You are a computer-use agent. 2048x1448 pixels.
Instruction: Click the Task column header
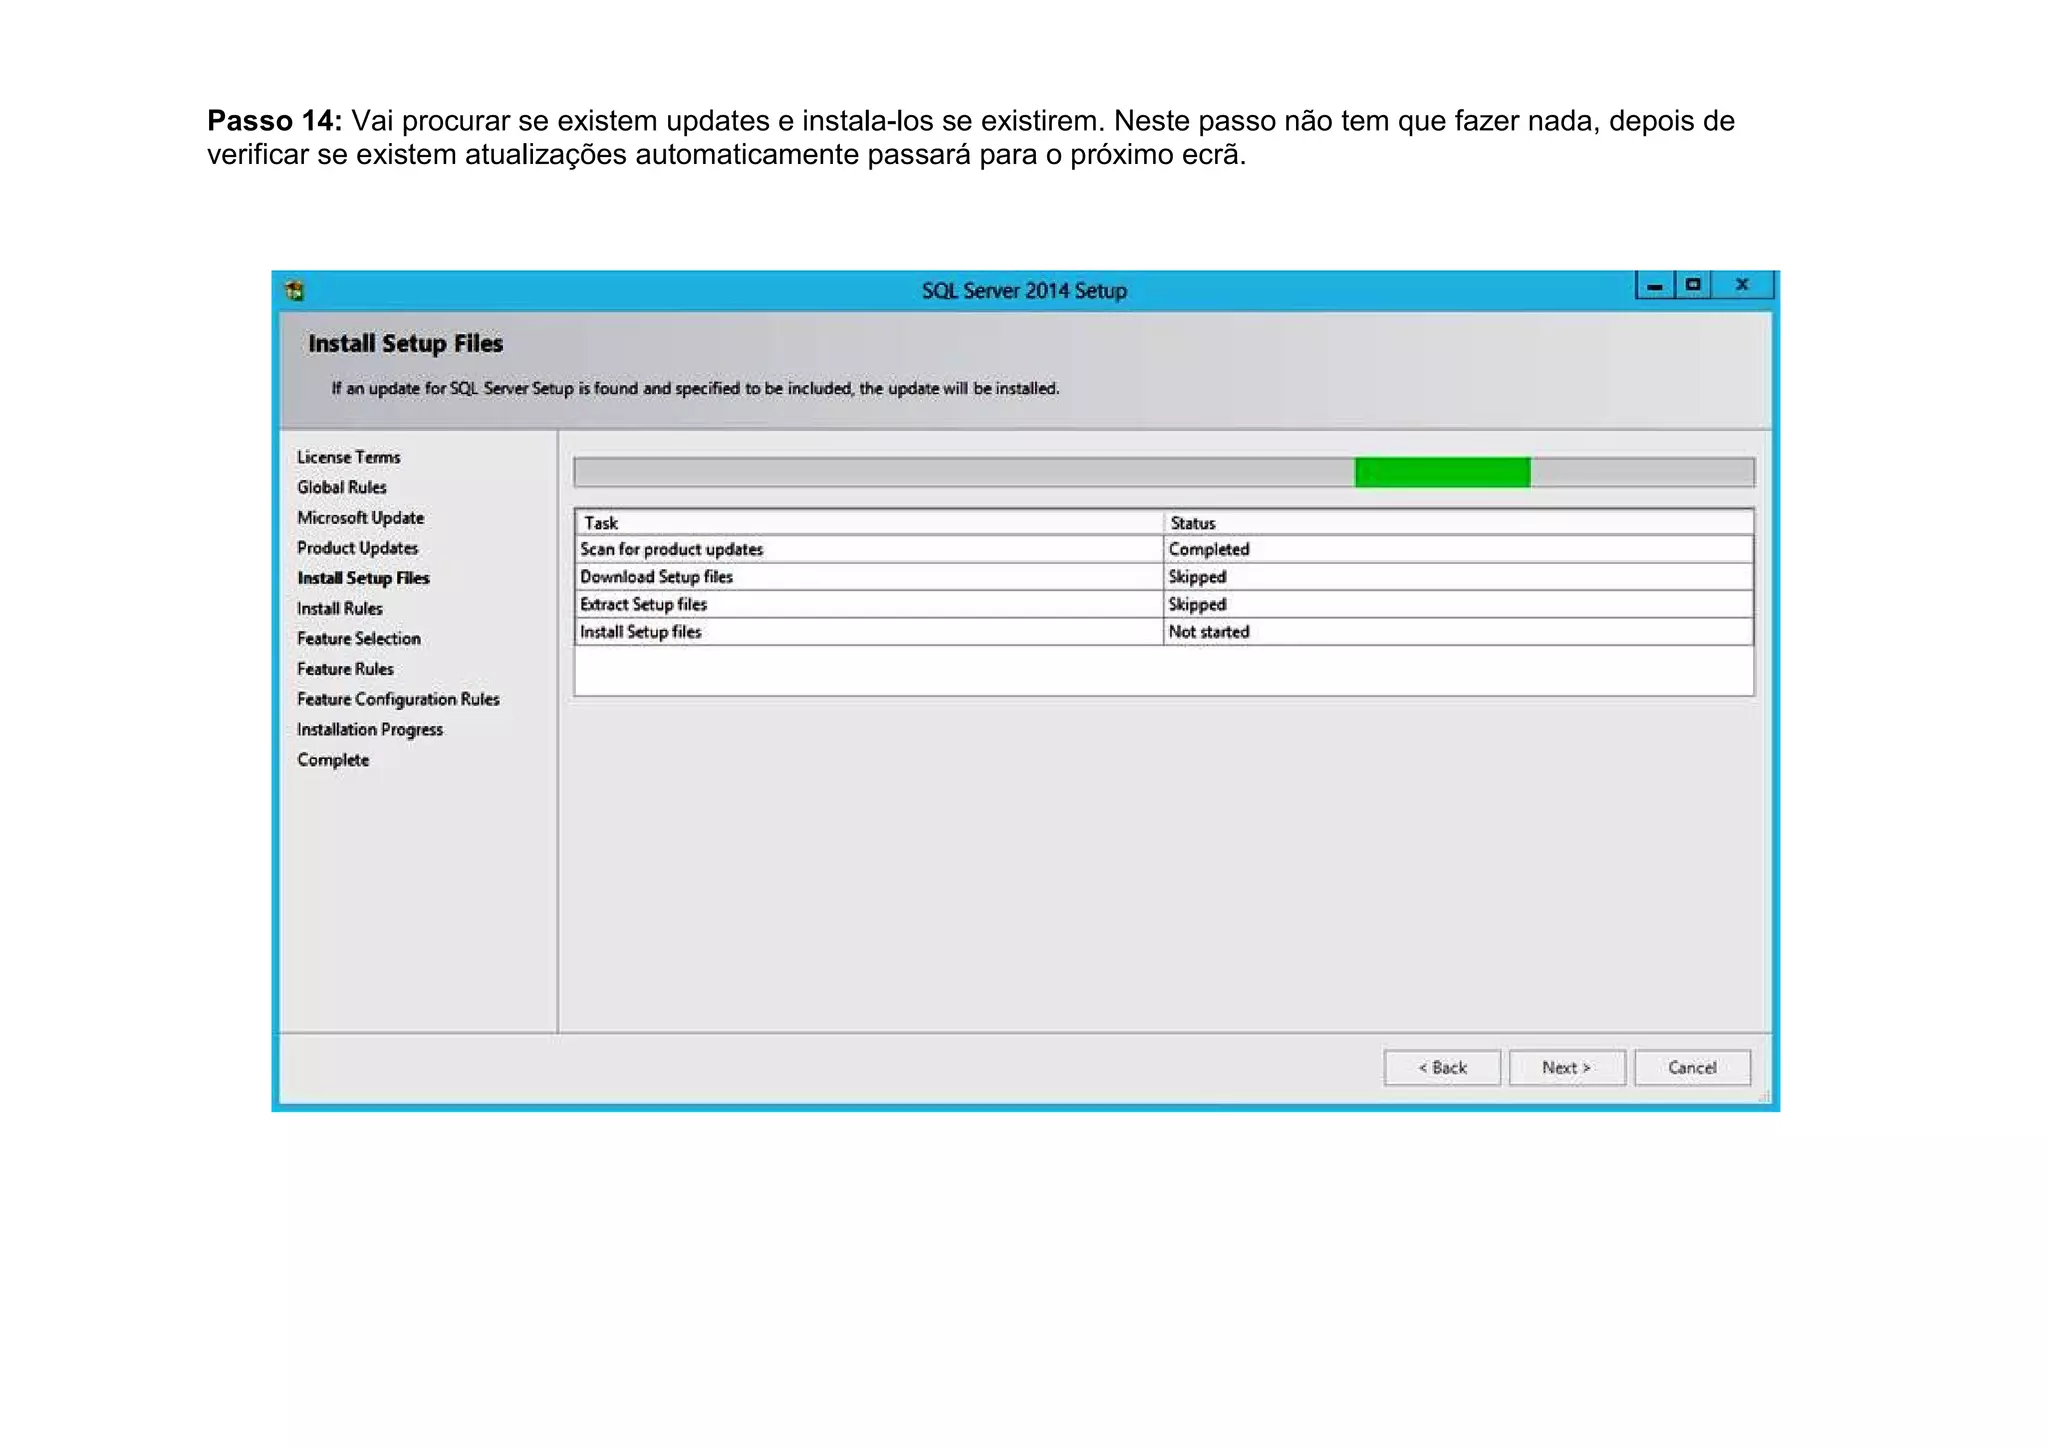(x=869, y=523)
